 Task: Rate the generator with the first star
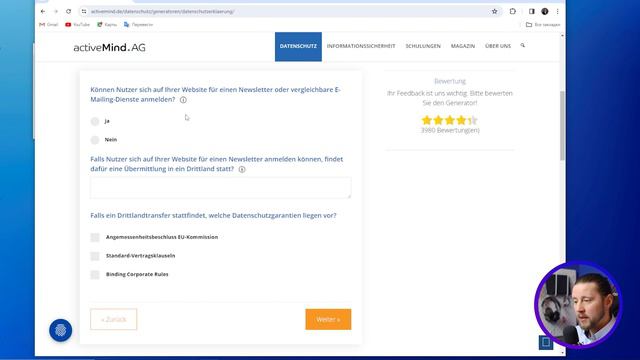pos(427,120)
